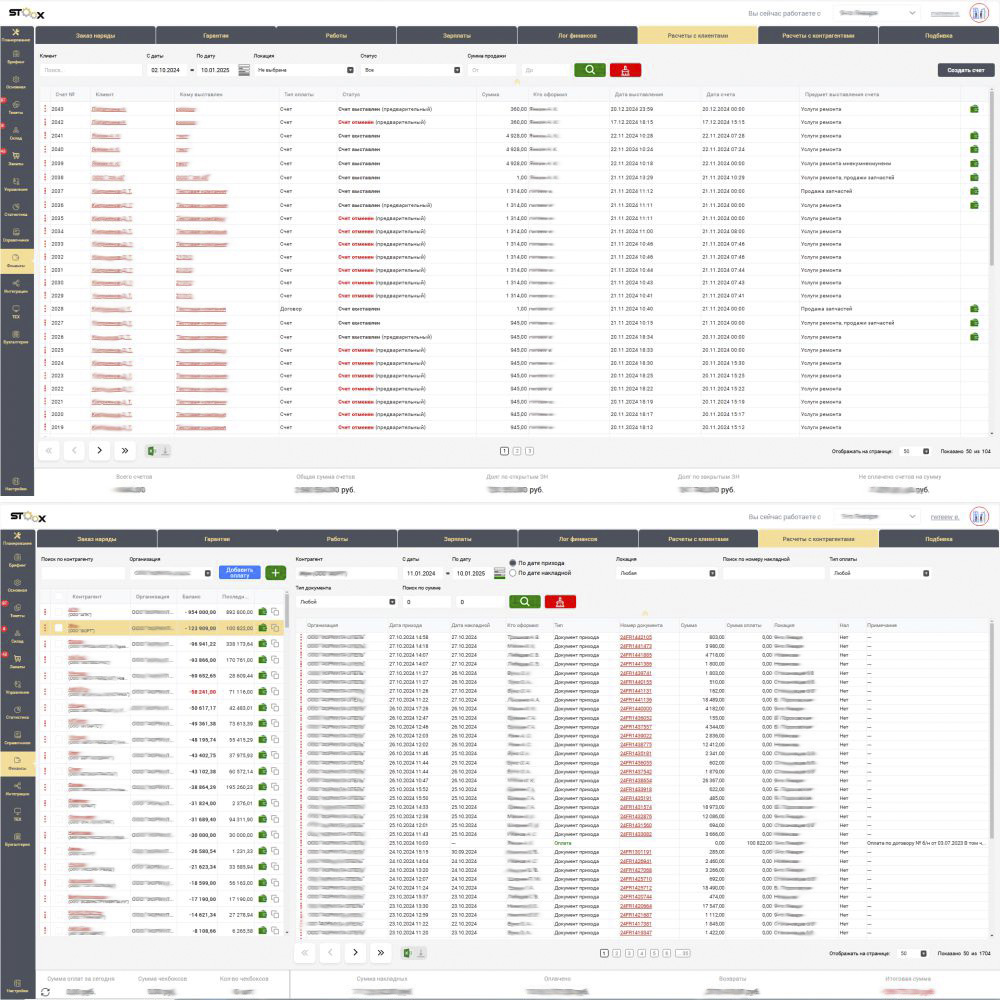This screenshot has width=1000, height=1000.
Task: Click copy icon in the -934 000,00 balance row
Action: (x=274, y=611)
